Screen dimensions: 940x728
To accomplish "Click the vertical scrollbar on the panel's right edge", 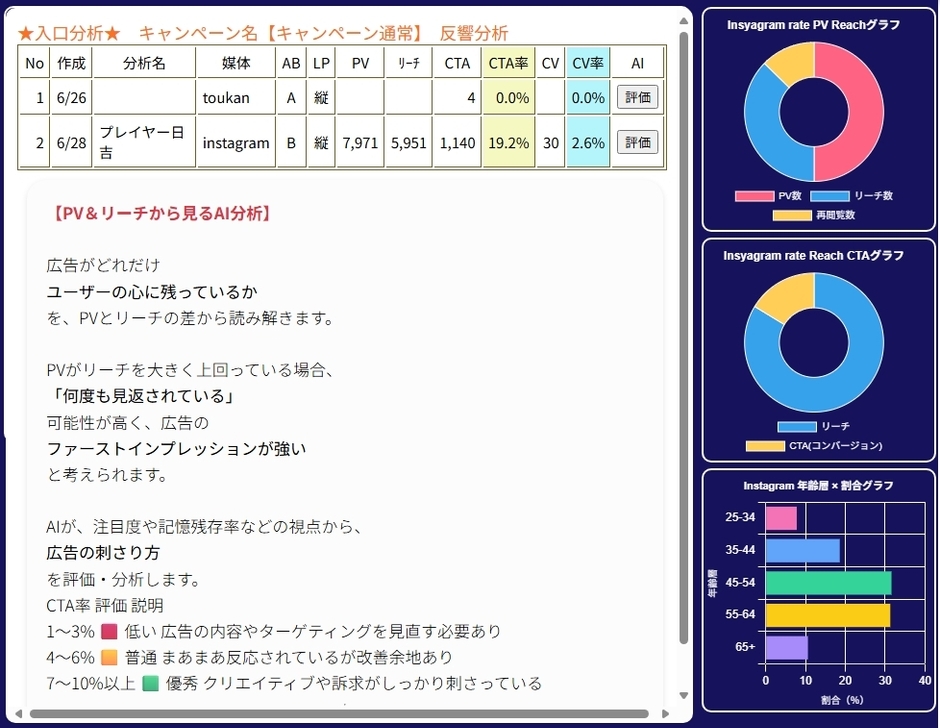I will [685, 350].
